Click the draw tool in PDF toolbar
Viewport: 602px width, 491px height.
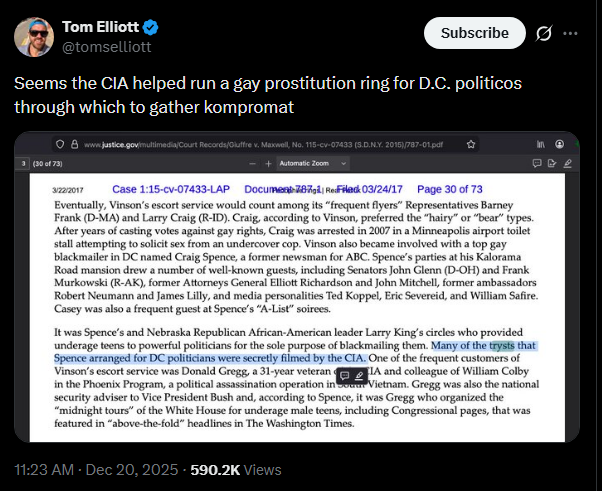[x=567, y=163]
